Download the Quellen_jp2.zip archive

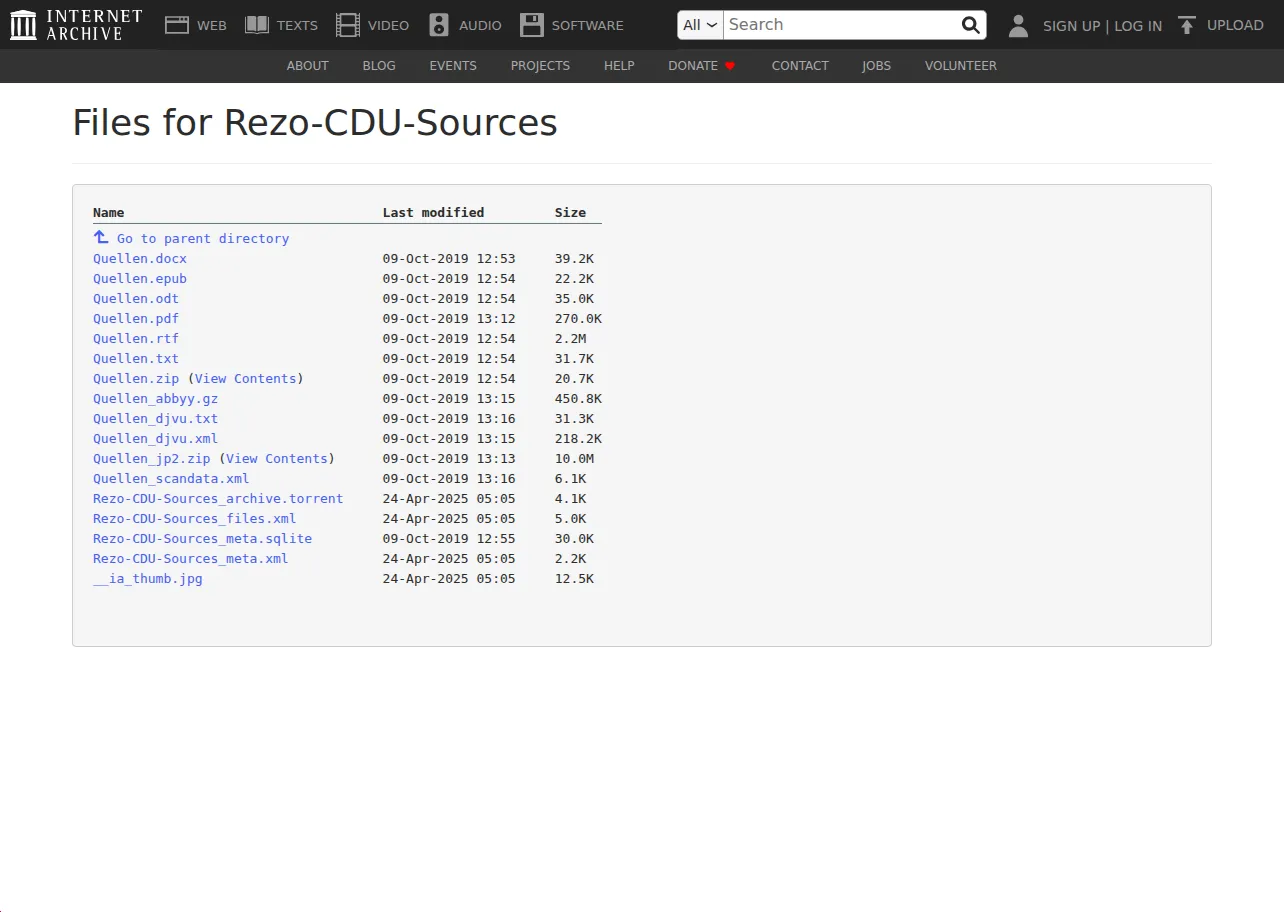pyautogui.click(x=152, y=459)
